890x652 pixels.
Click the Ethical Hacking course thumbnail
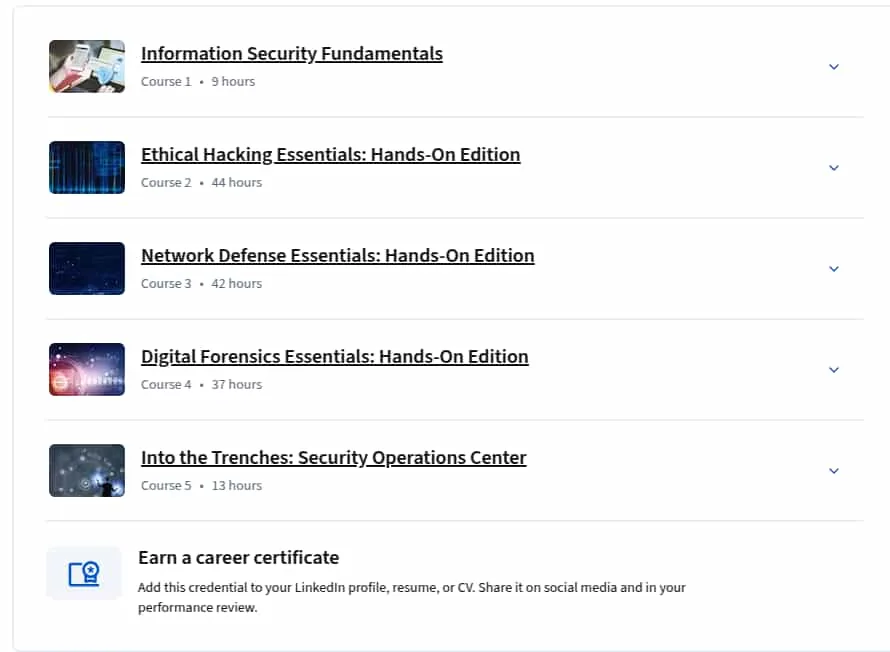(x=87, y=167)
